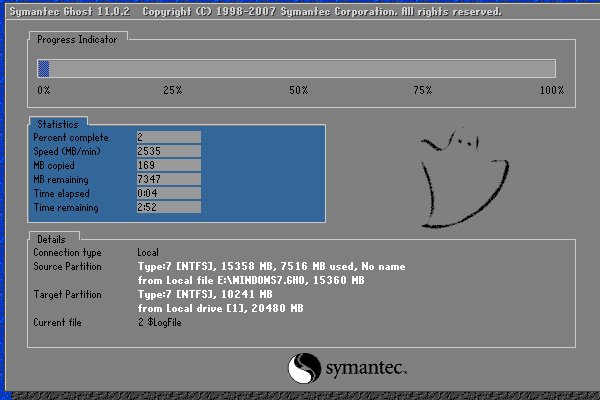Click the Source Partition NTFS description line
The width and height of the screenshot is (600, 400).
coord(271,266)
